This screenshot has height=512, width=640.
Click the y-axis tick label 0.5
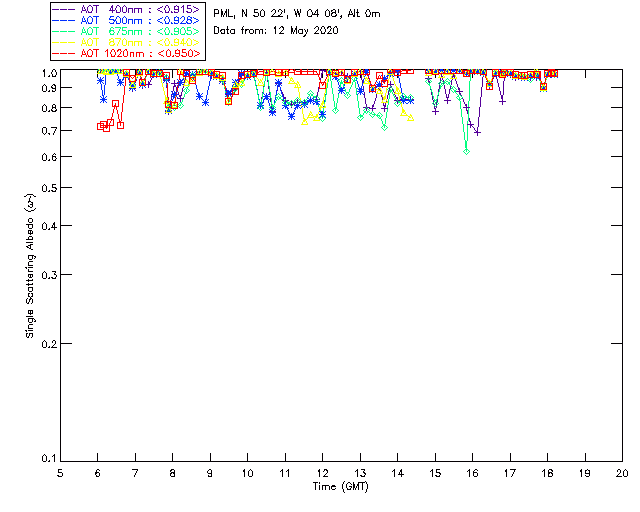click(49, 188)
